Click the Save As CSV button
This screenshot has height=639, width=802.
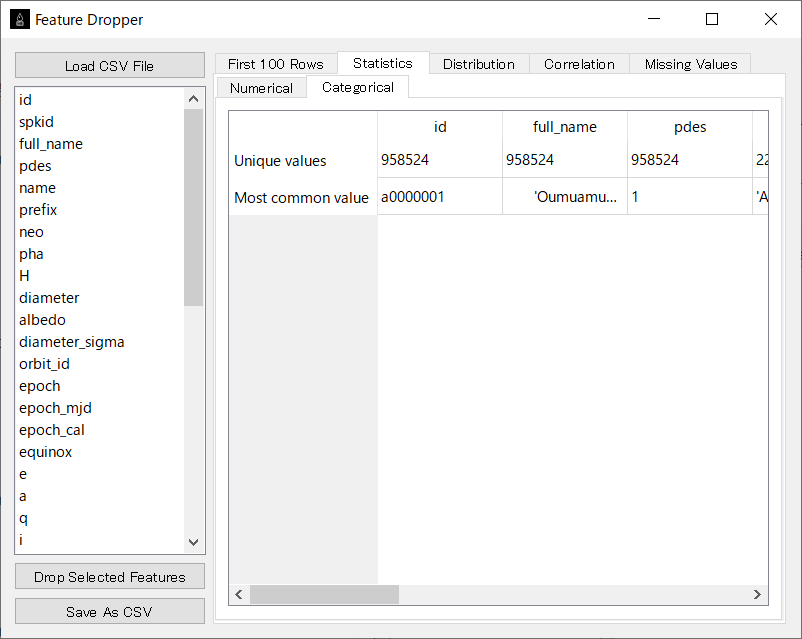click(x=110, y=611)
